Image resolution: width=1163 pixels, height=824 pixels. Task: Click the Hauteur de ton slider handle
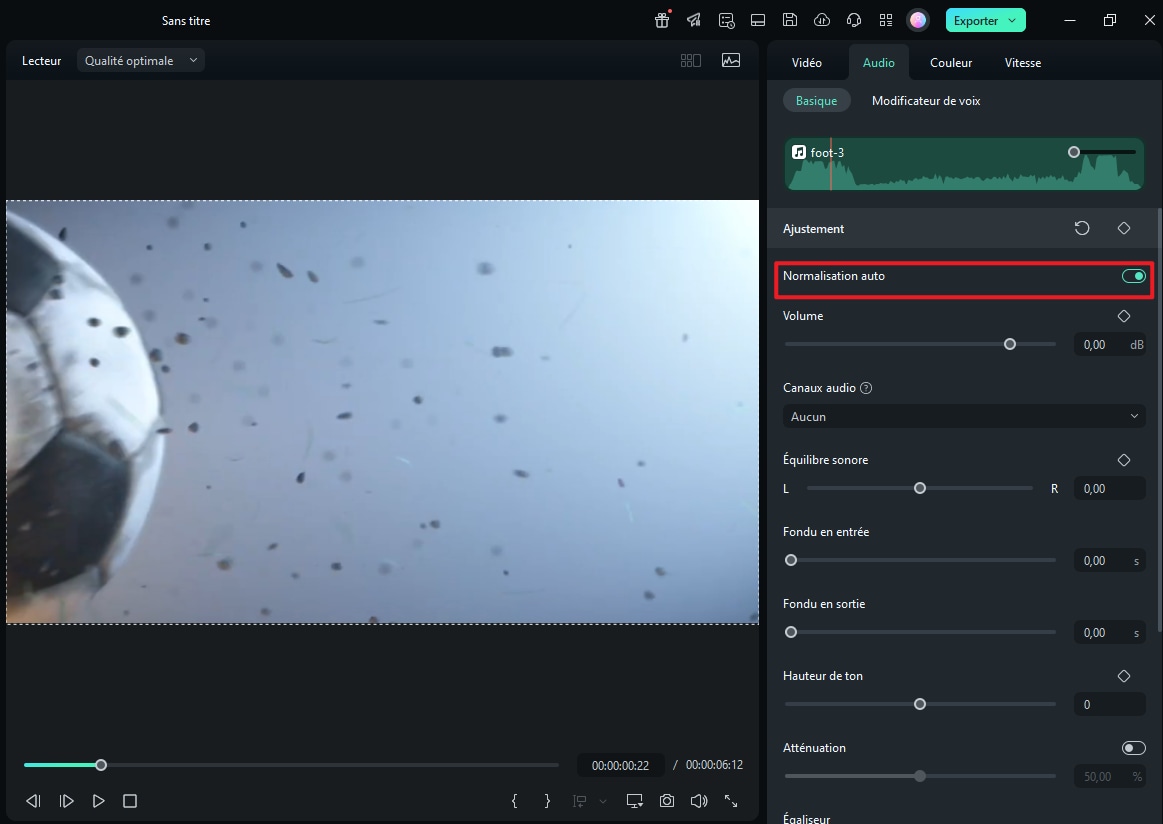coord(920,704)
